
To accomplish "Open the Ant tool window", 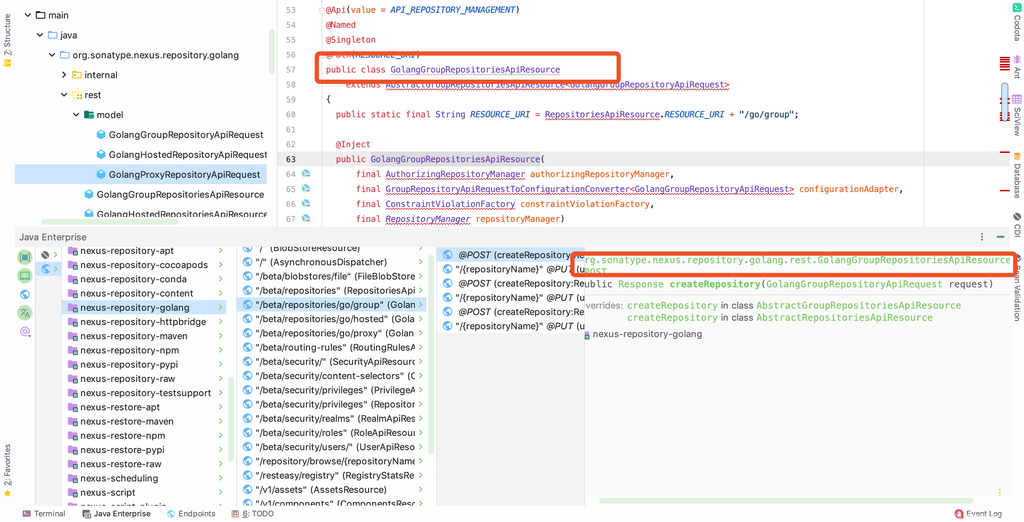I will click(1016, 71).
